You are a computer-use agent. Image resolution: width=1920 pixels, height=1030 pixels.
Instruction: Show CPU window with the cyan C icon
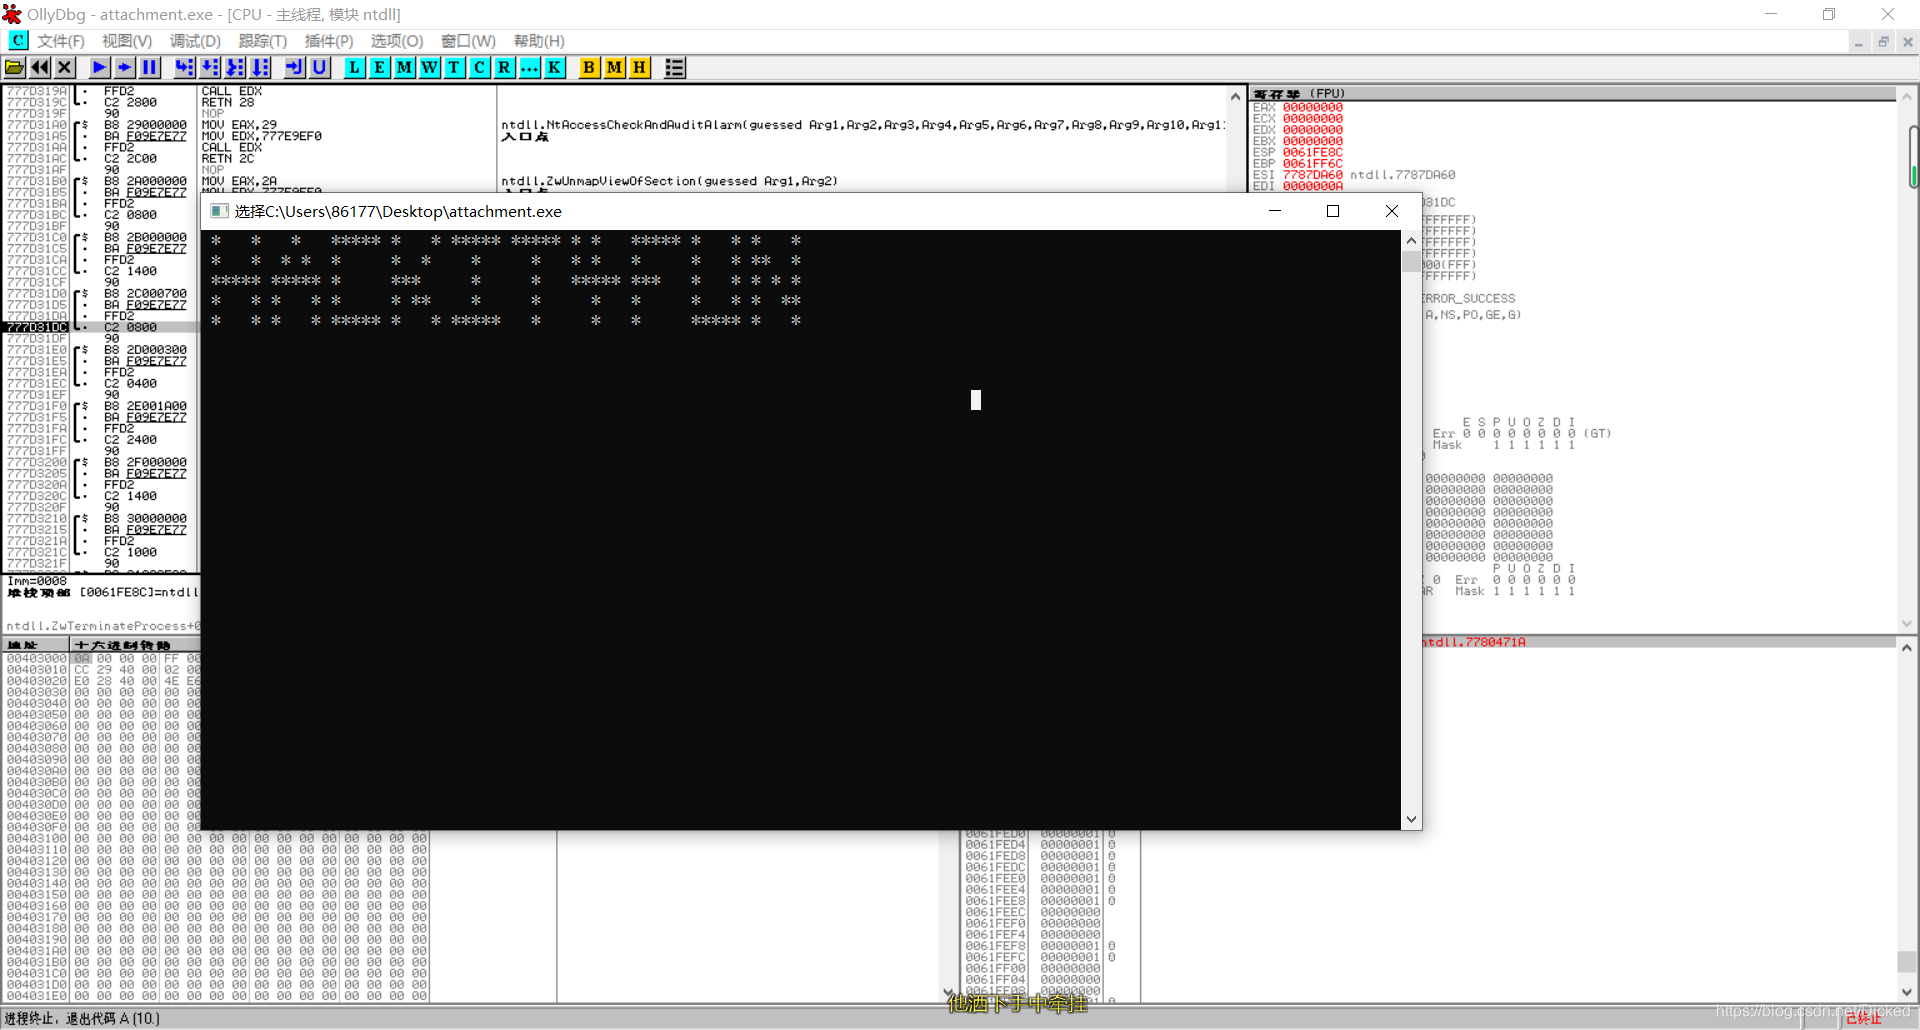point(479,67)
